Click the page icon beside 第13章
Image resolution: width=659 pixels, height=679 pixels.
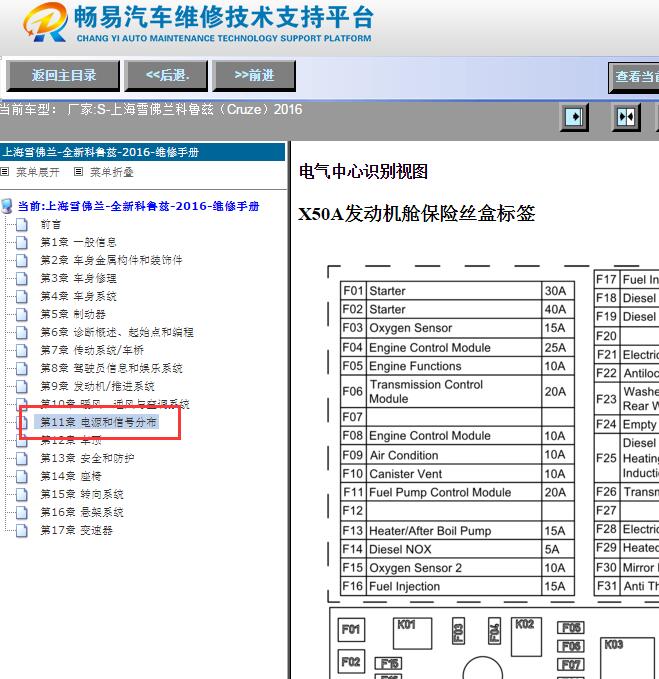point(22,458)
